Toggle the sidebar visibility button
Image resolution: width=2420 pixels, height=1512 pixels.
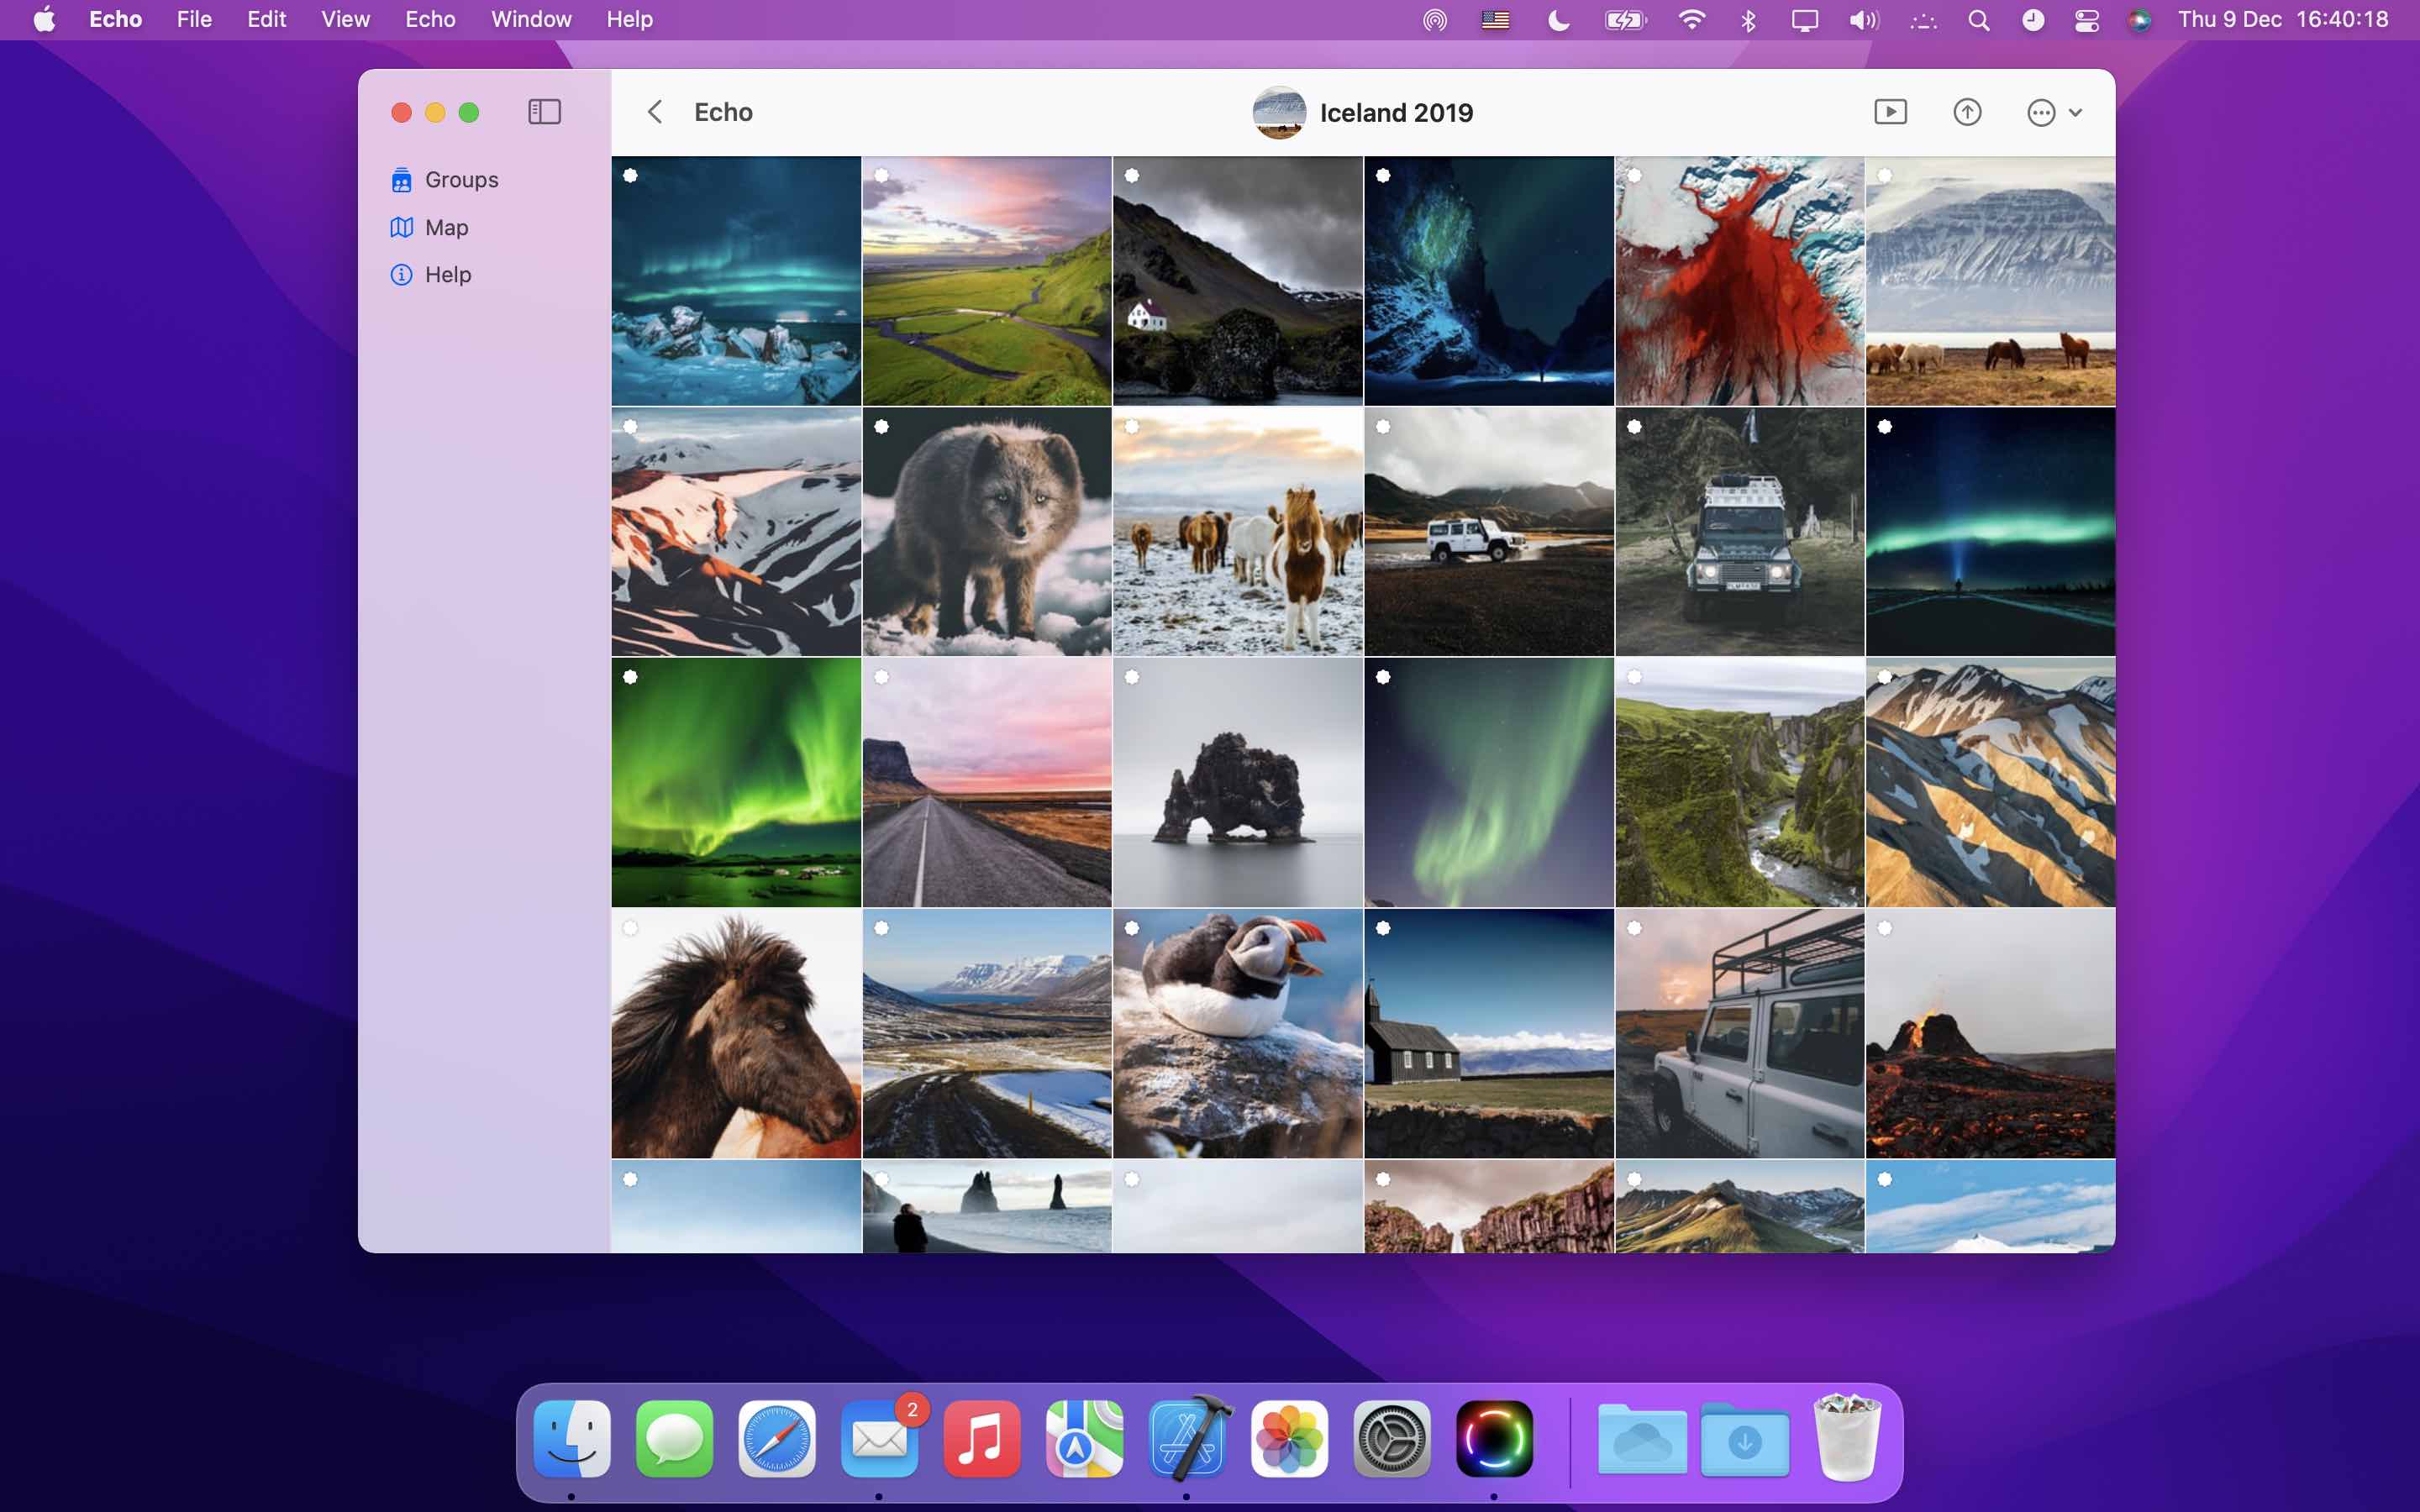click(544, 112)
